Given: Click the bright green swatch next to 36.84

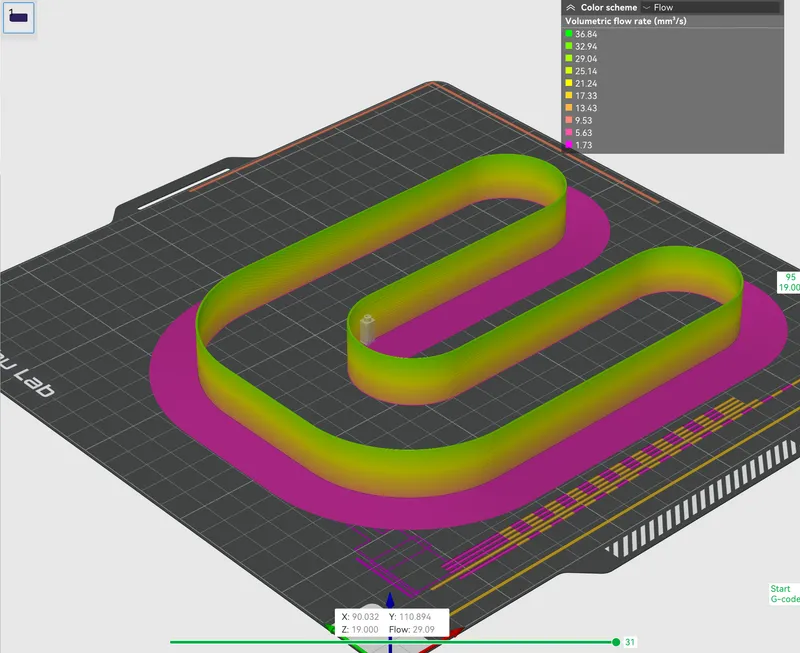Looking at the screenshot, I should [x=569, y=34].
